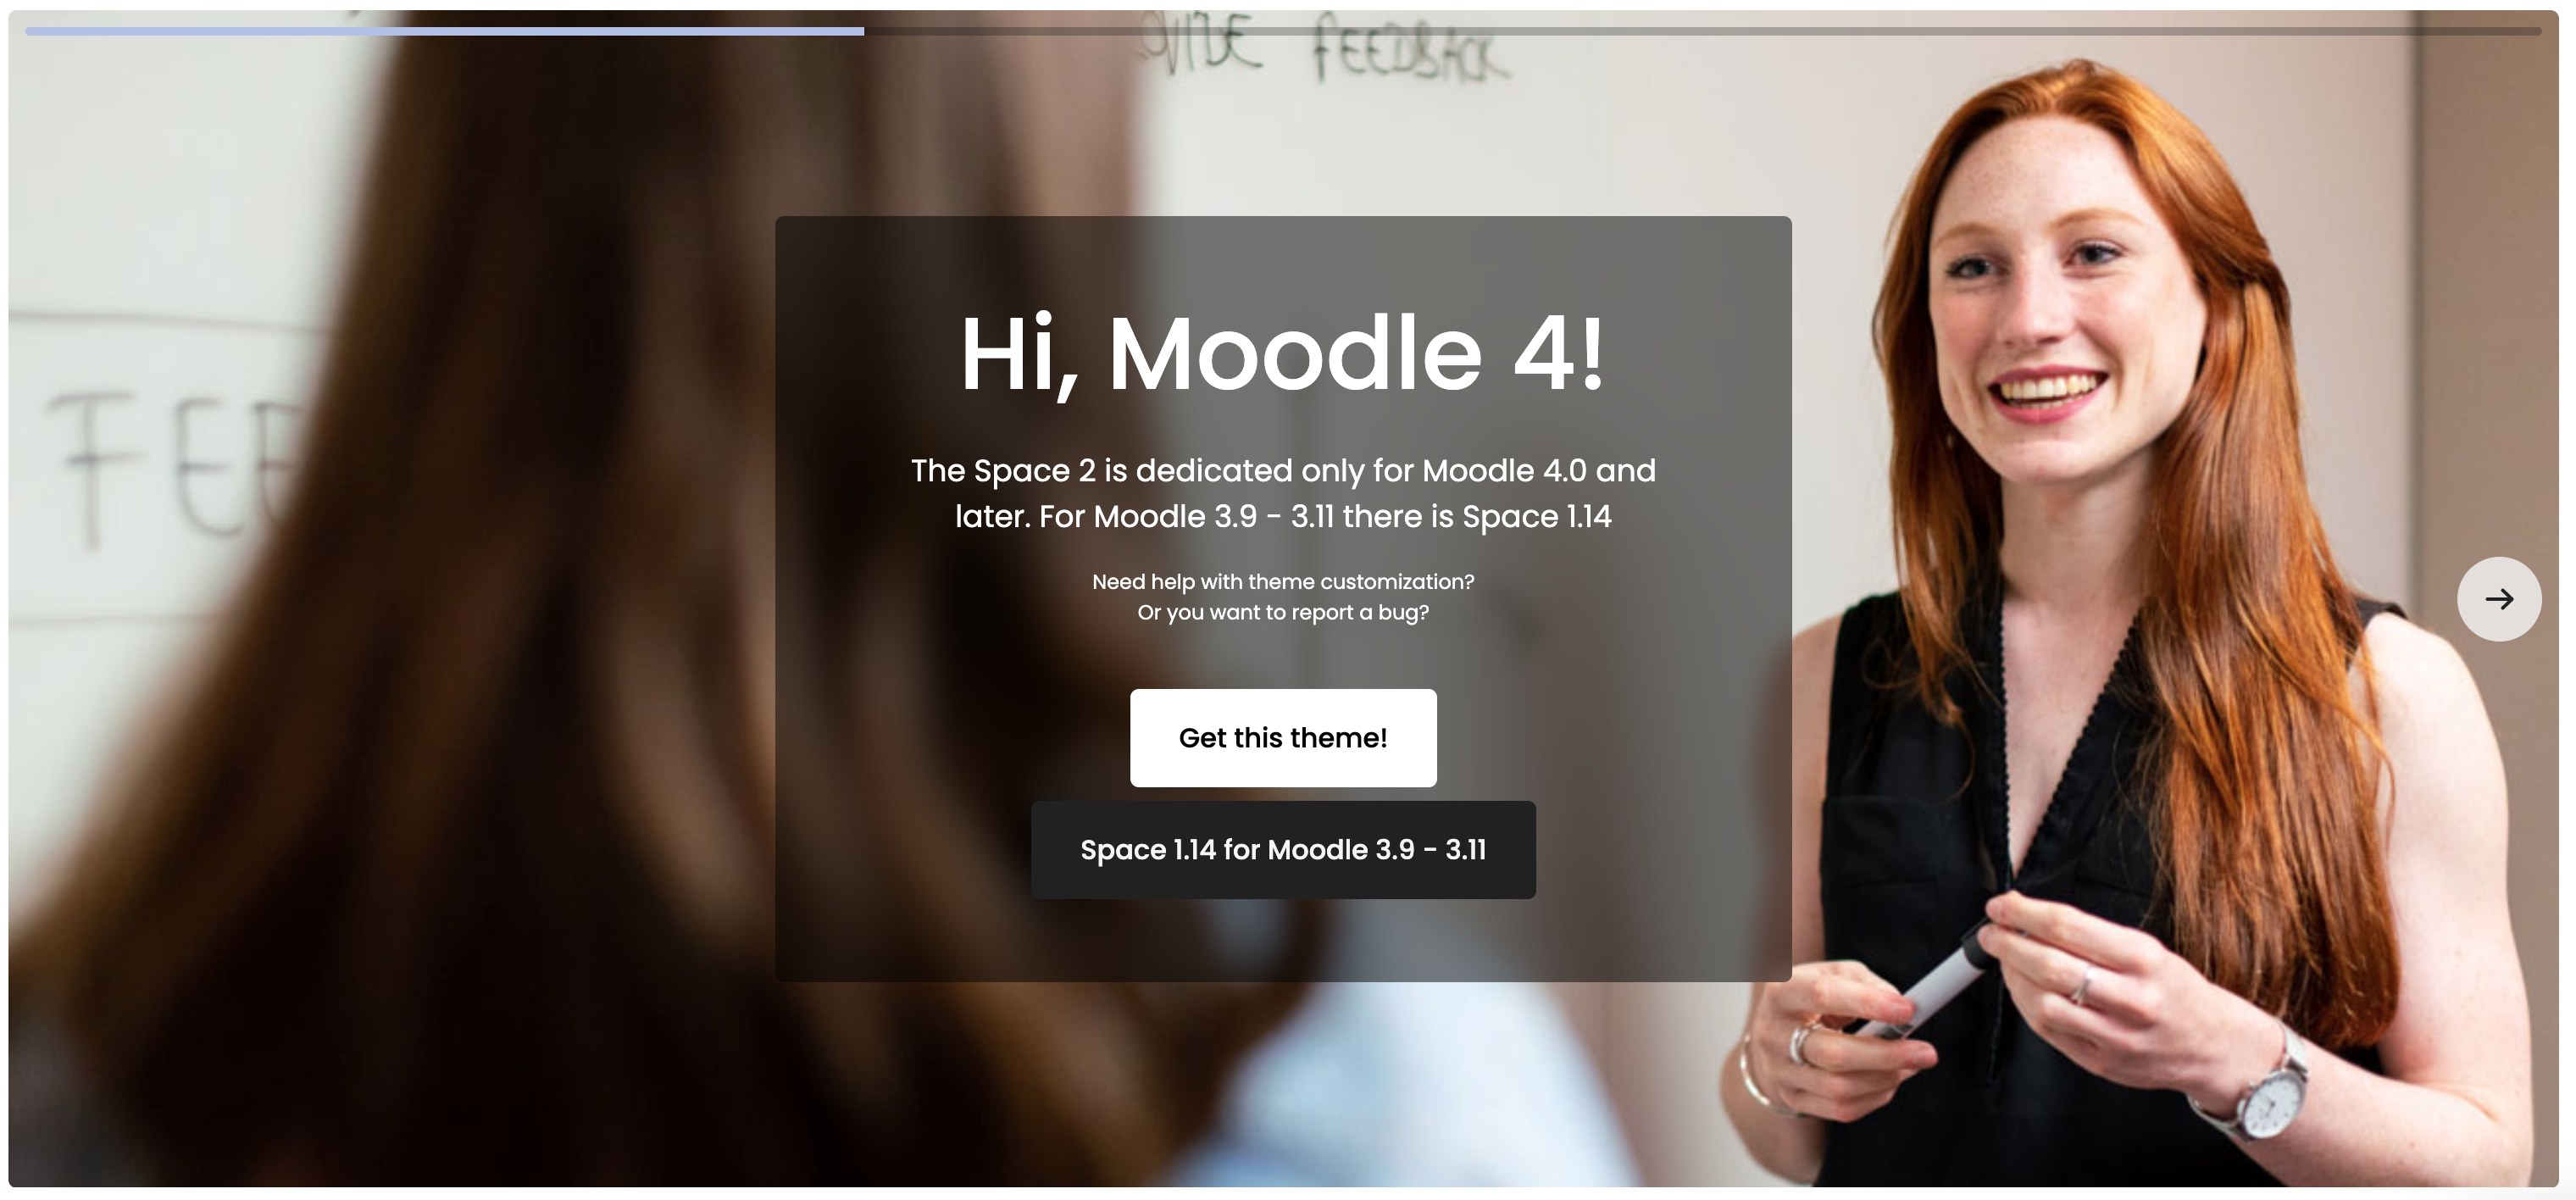The height and width of the screenshot is (1200, 2576).
Task: Advance to the next slide arrow
Action: click(x=2498, y=599)
